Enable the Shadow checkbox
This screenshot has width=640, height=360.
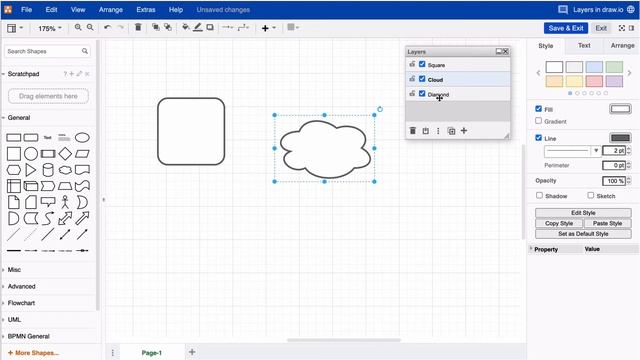(x=539, y=196)
